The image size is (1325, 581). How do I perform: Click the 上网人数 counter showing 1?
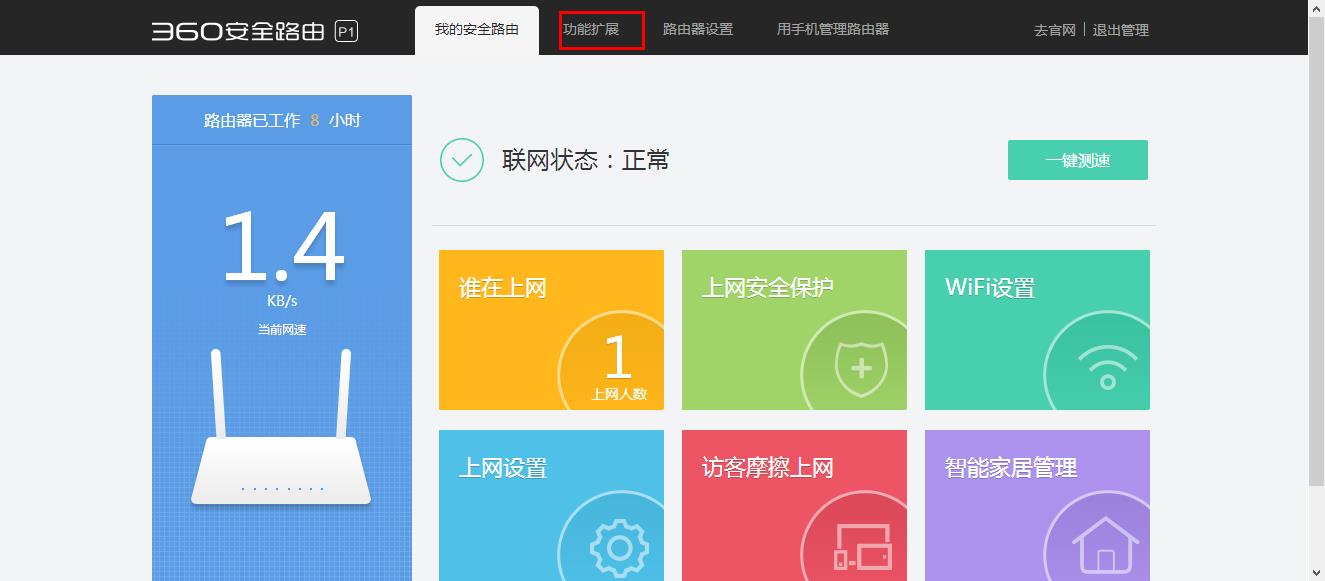[x=621, y=370]
